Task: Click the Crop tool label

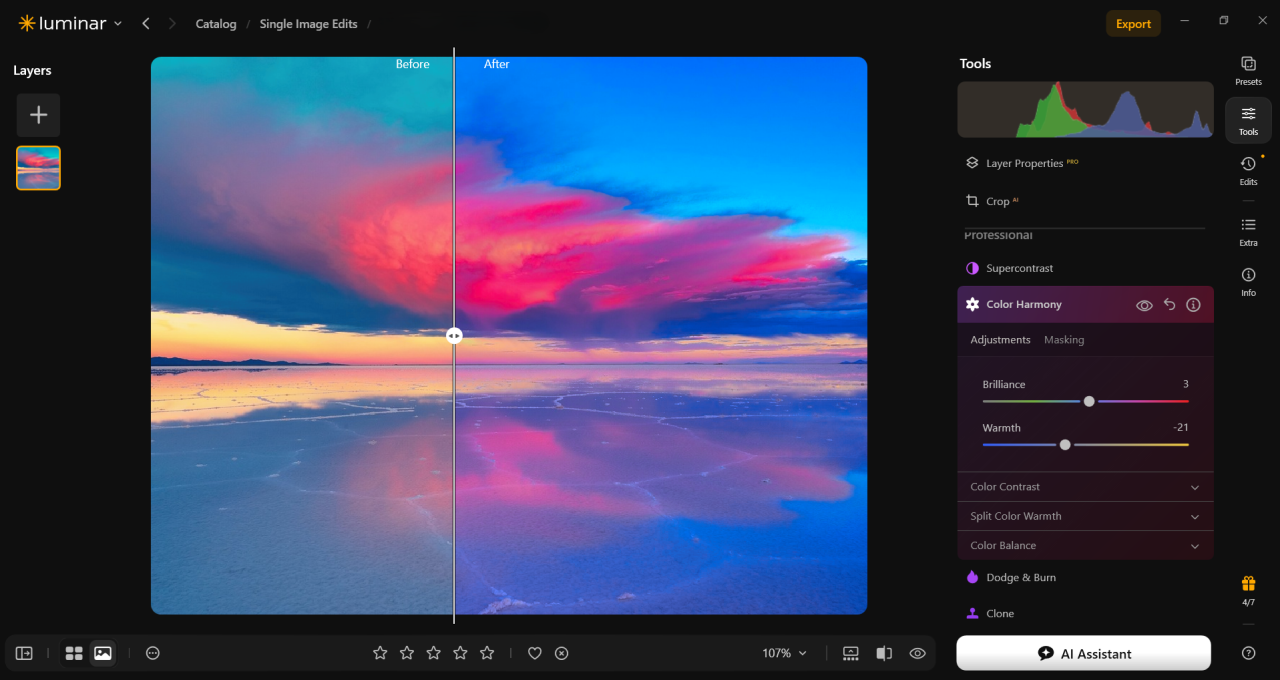Action: pos(998,201)
